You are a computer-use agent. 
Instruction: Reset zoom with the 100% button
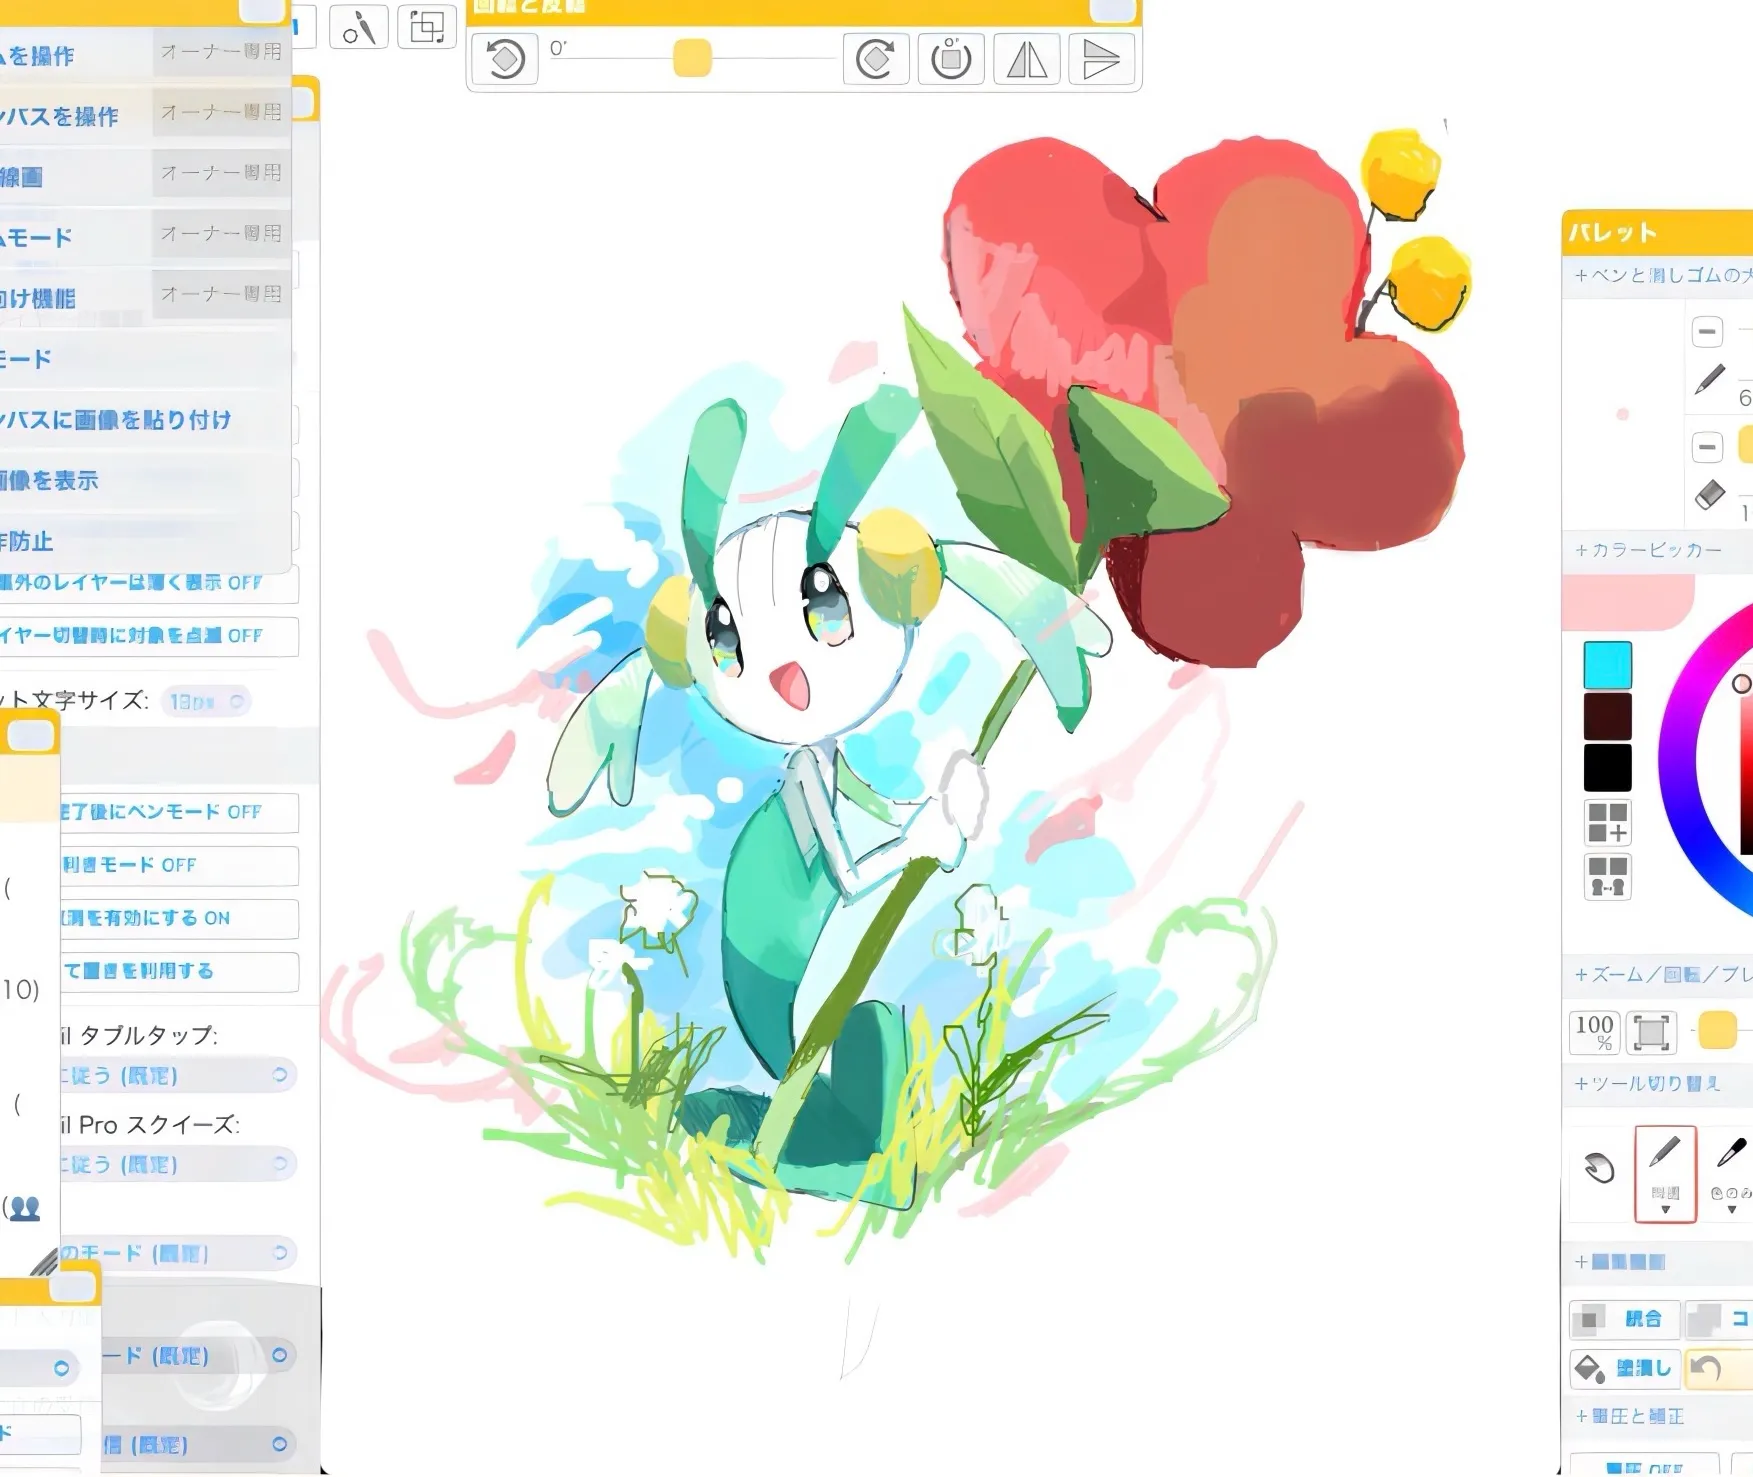click(1594, 1031)
